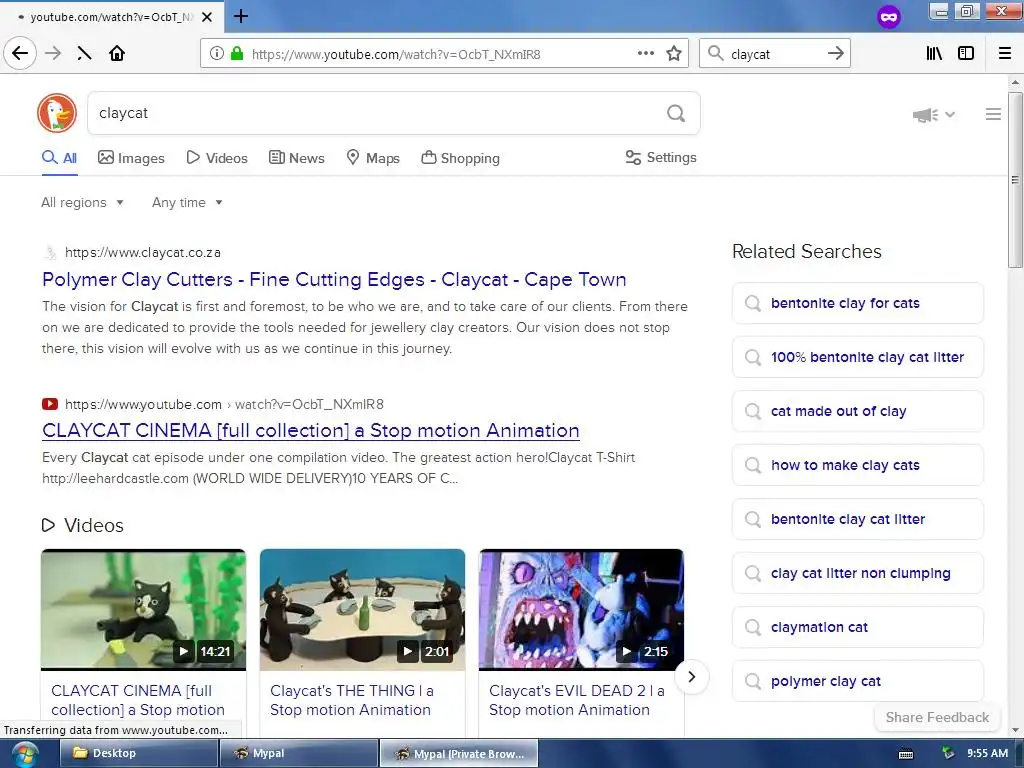1024x768 pixels.
Task: Click the 9:55 AM taskbar clock
Action: point(987,753)
